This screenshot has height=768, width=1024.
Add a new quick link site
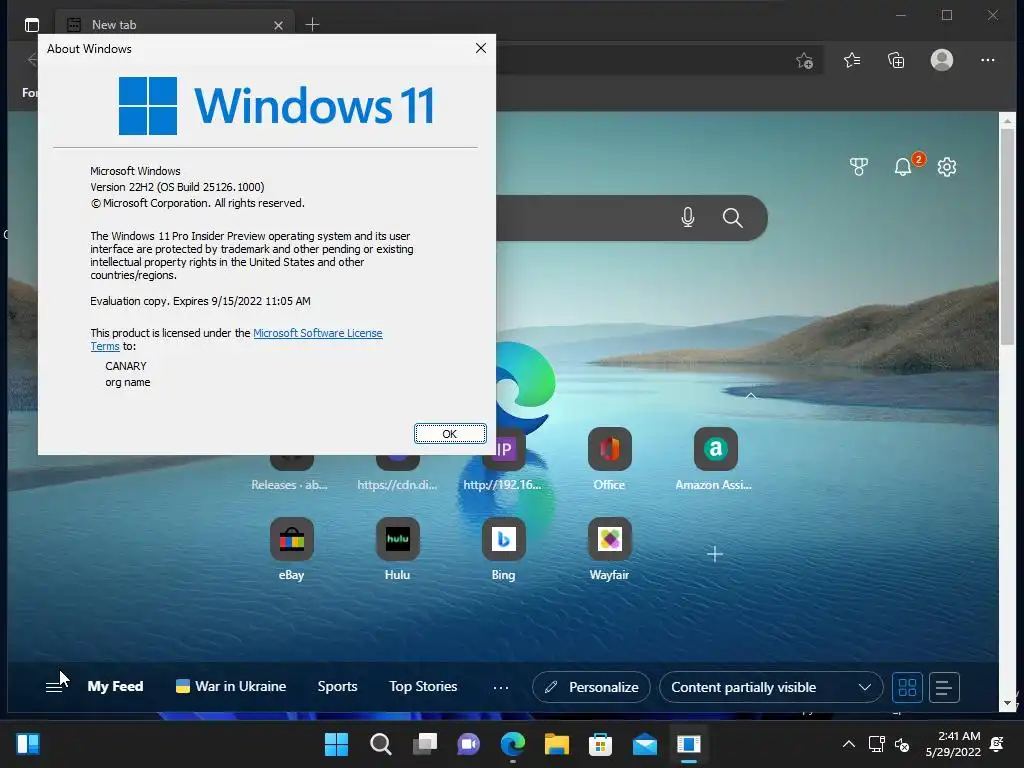[x=714, y=554]
